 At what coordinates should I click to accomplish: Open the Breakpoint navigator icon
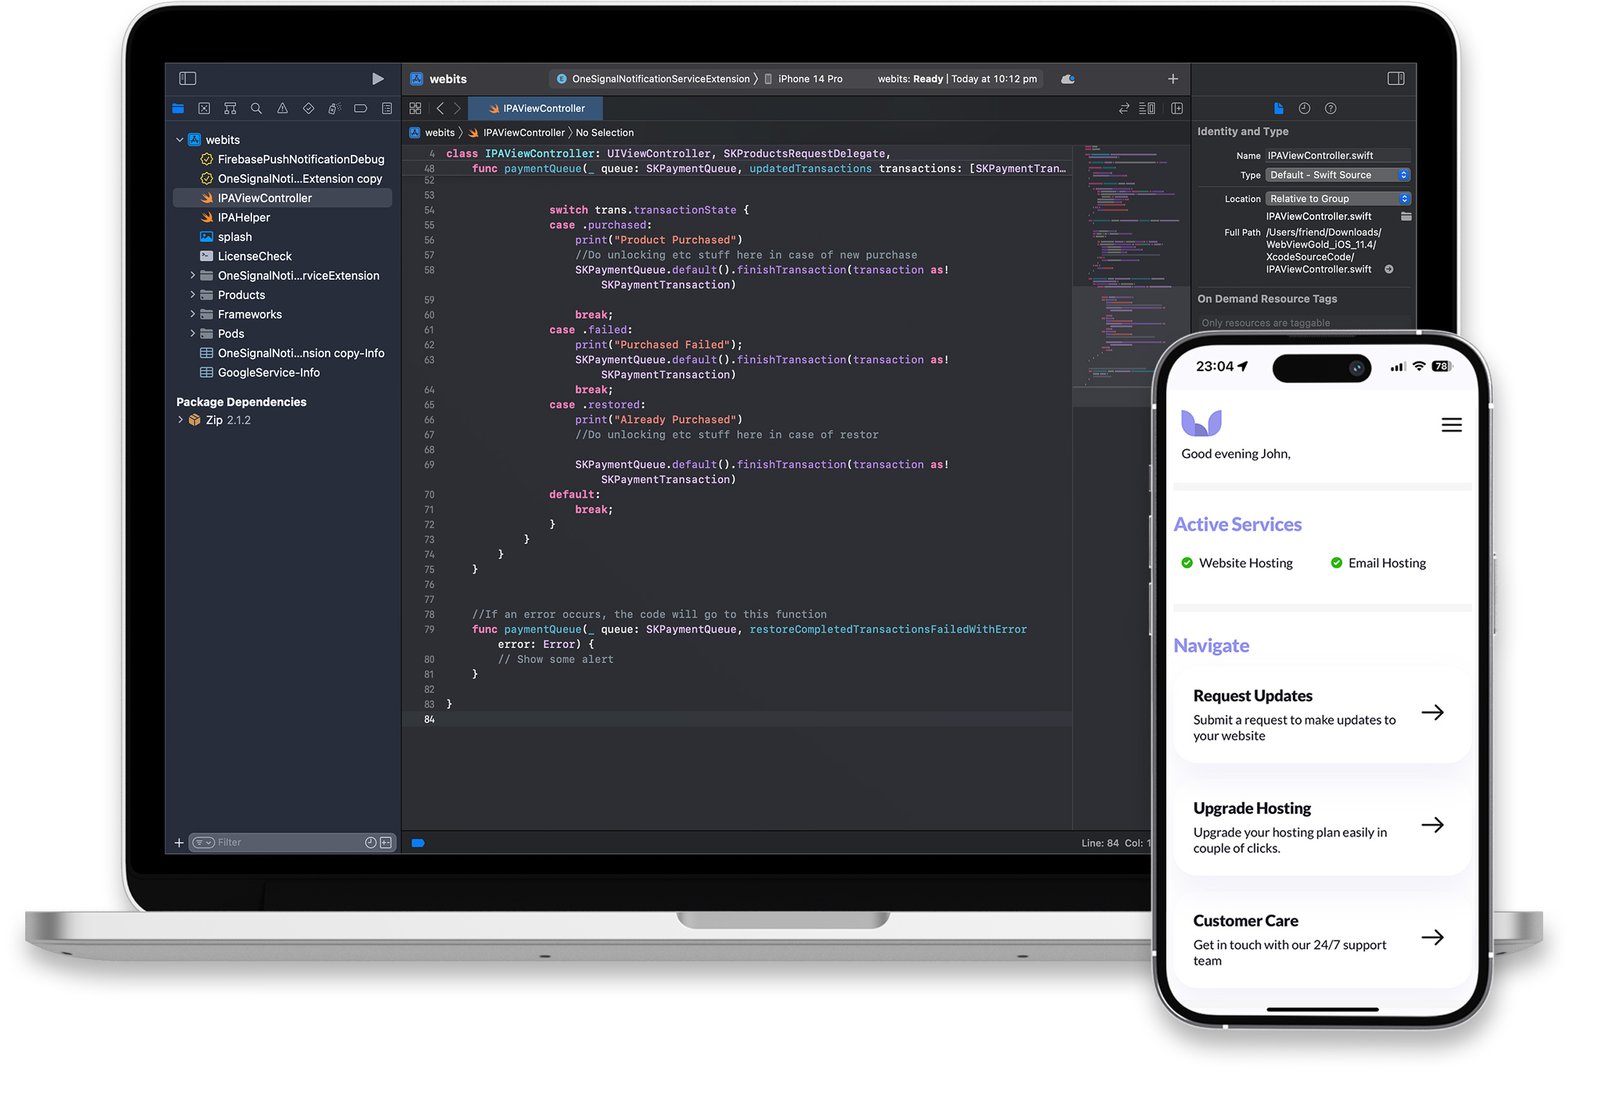(x=360, y=108)
